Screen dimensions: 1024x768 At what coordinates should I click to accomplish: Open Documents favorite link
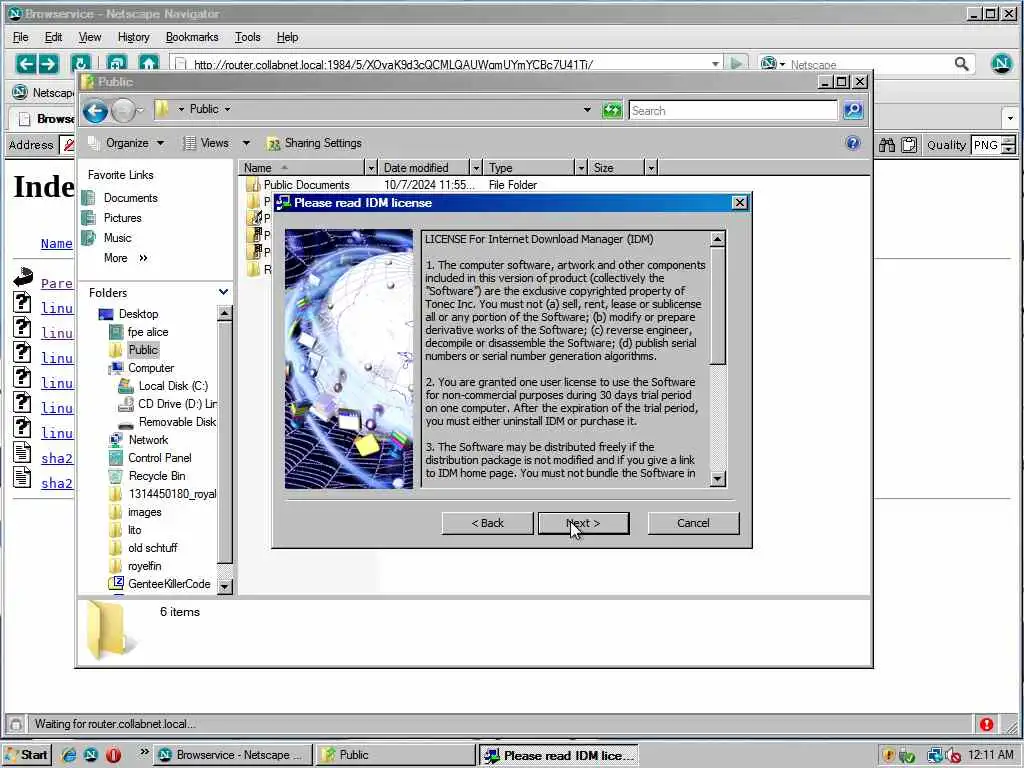[131, 198]
